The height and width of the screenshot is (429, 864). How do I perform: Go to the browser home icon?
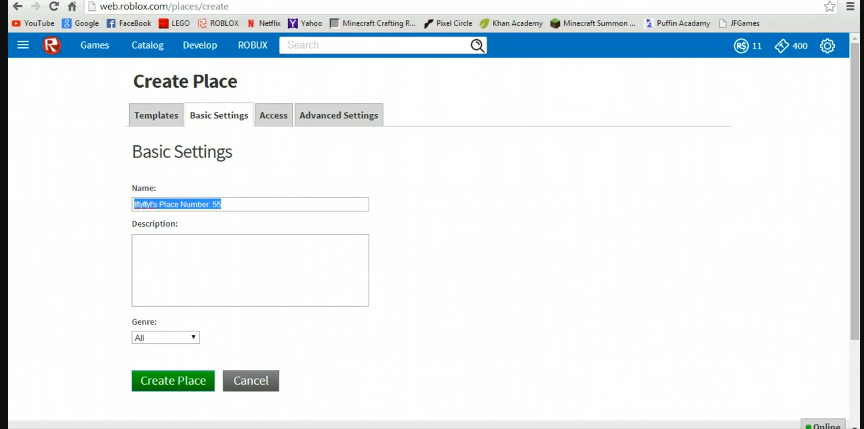click(x=72, y=6)
